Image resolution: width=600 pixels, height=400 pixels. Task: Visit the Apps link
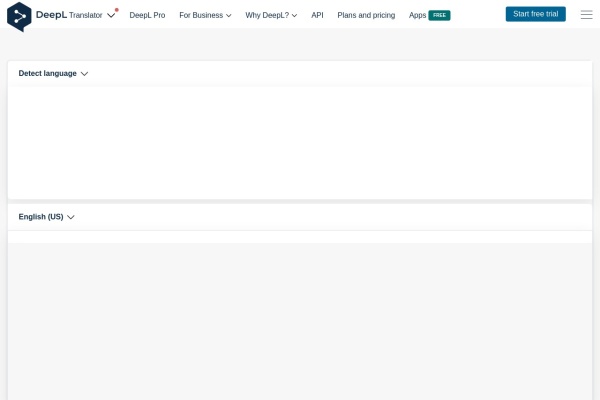417,16
